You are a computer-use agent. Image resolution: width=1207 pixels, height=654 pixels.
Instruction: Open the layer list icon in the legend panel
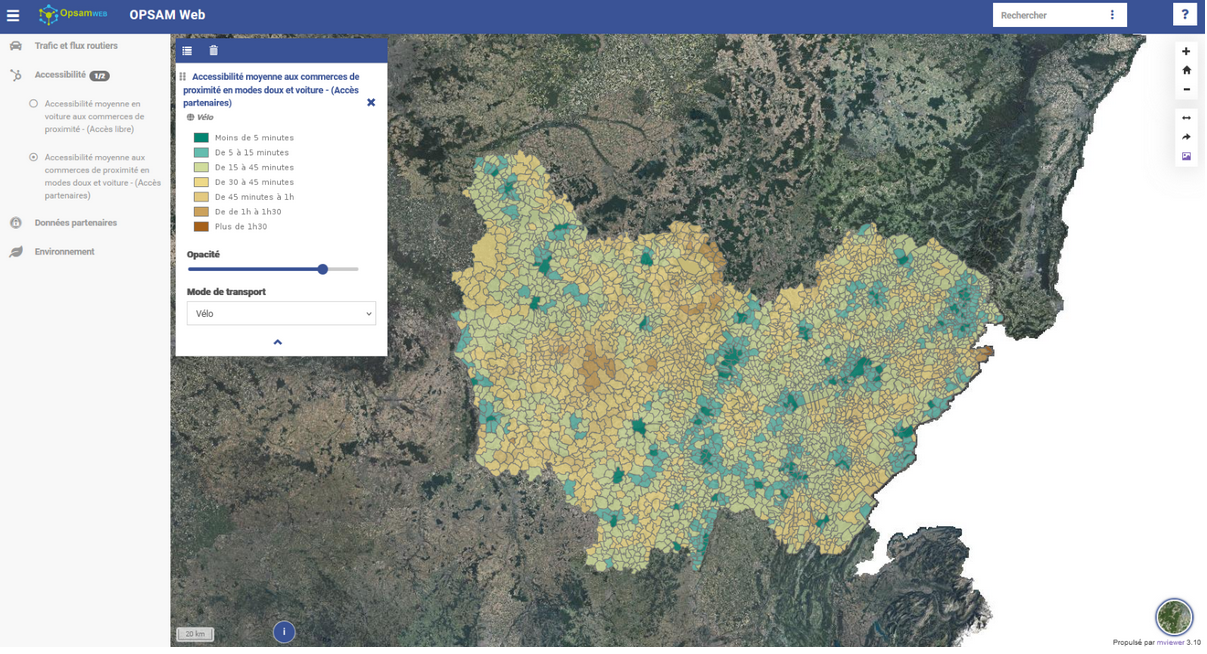coord(187,50)
